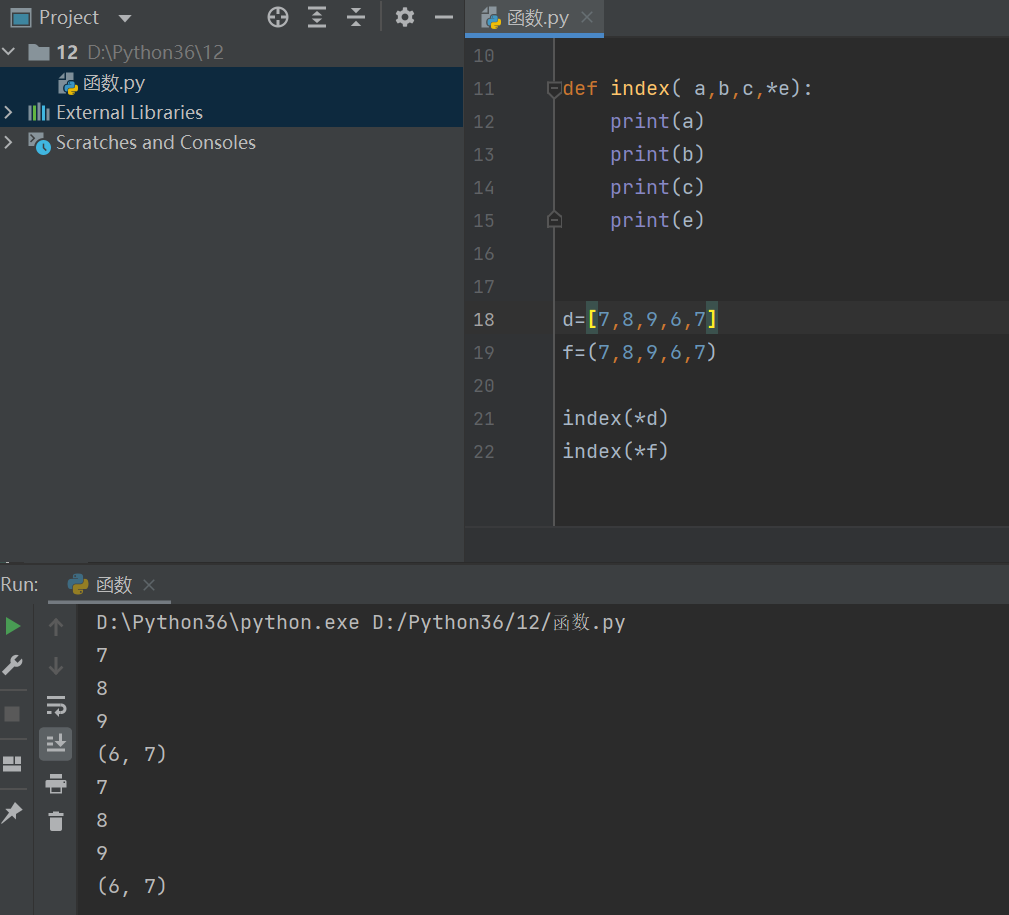
Task: Open Project panel settings gear
Action: tap(405, 17)
